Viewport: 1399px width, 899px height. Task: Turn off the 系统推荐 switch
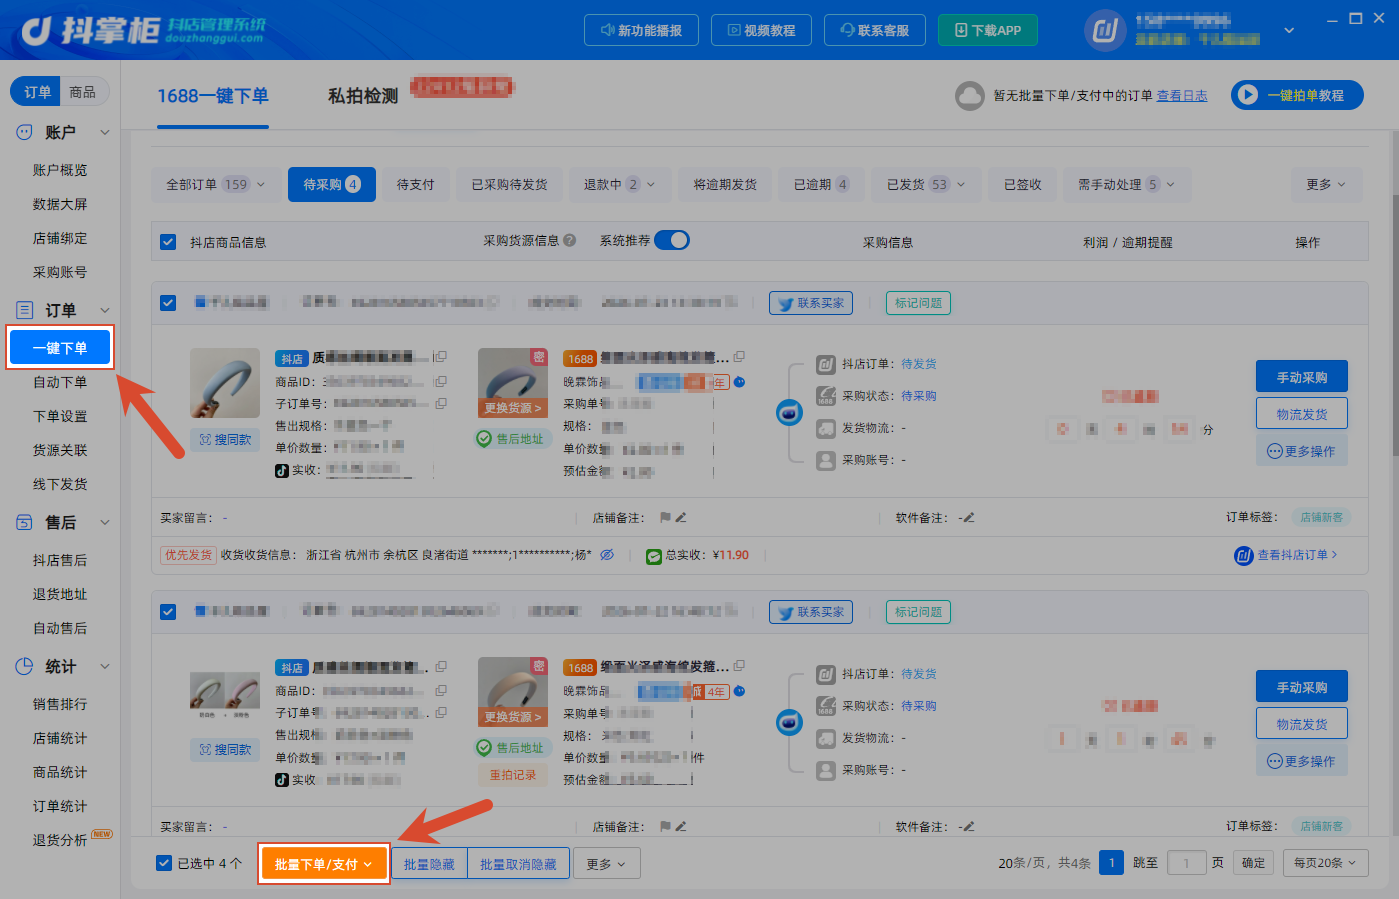pyautogui.click(x=672, y=240)
